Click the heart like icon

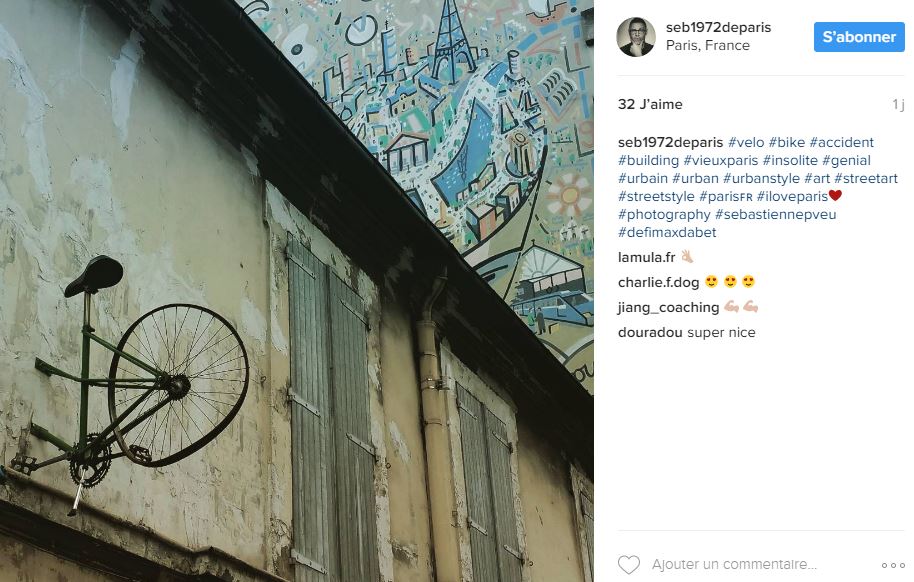(x=629, y=565)
